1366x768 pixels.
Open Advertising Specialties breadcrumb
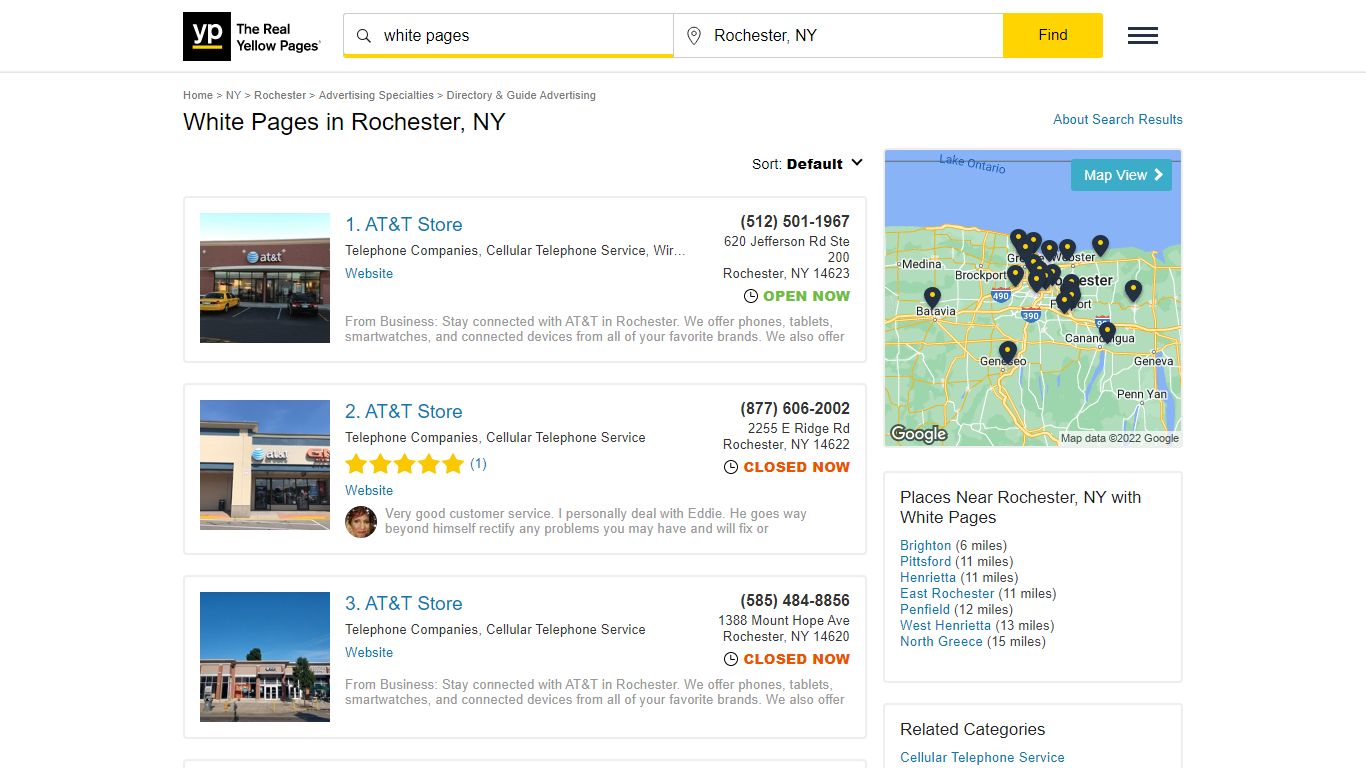click(x=376, y=96)
